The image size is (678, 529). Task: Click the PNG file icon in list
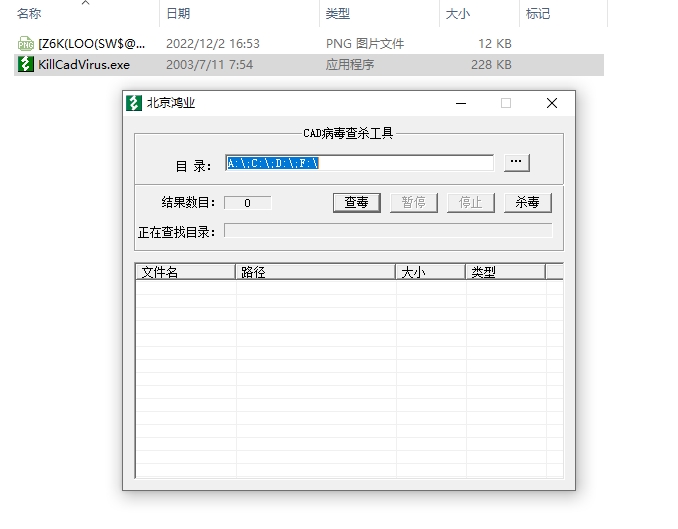[26, 44]
